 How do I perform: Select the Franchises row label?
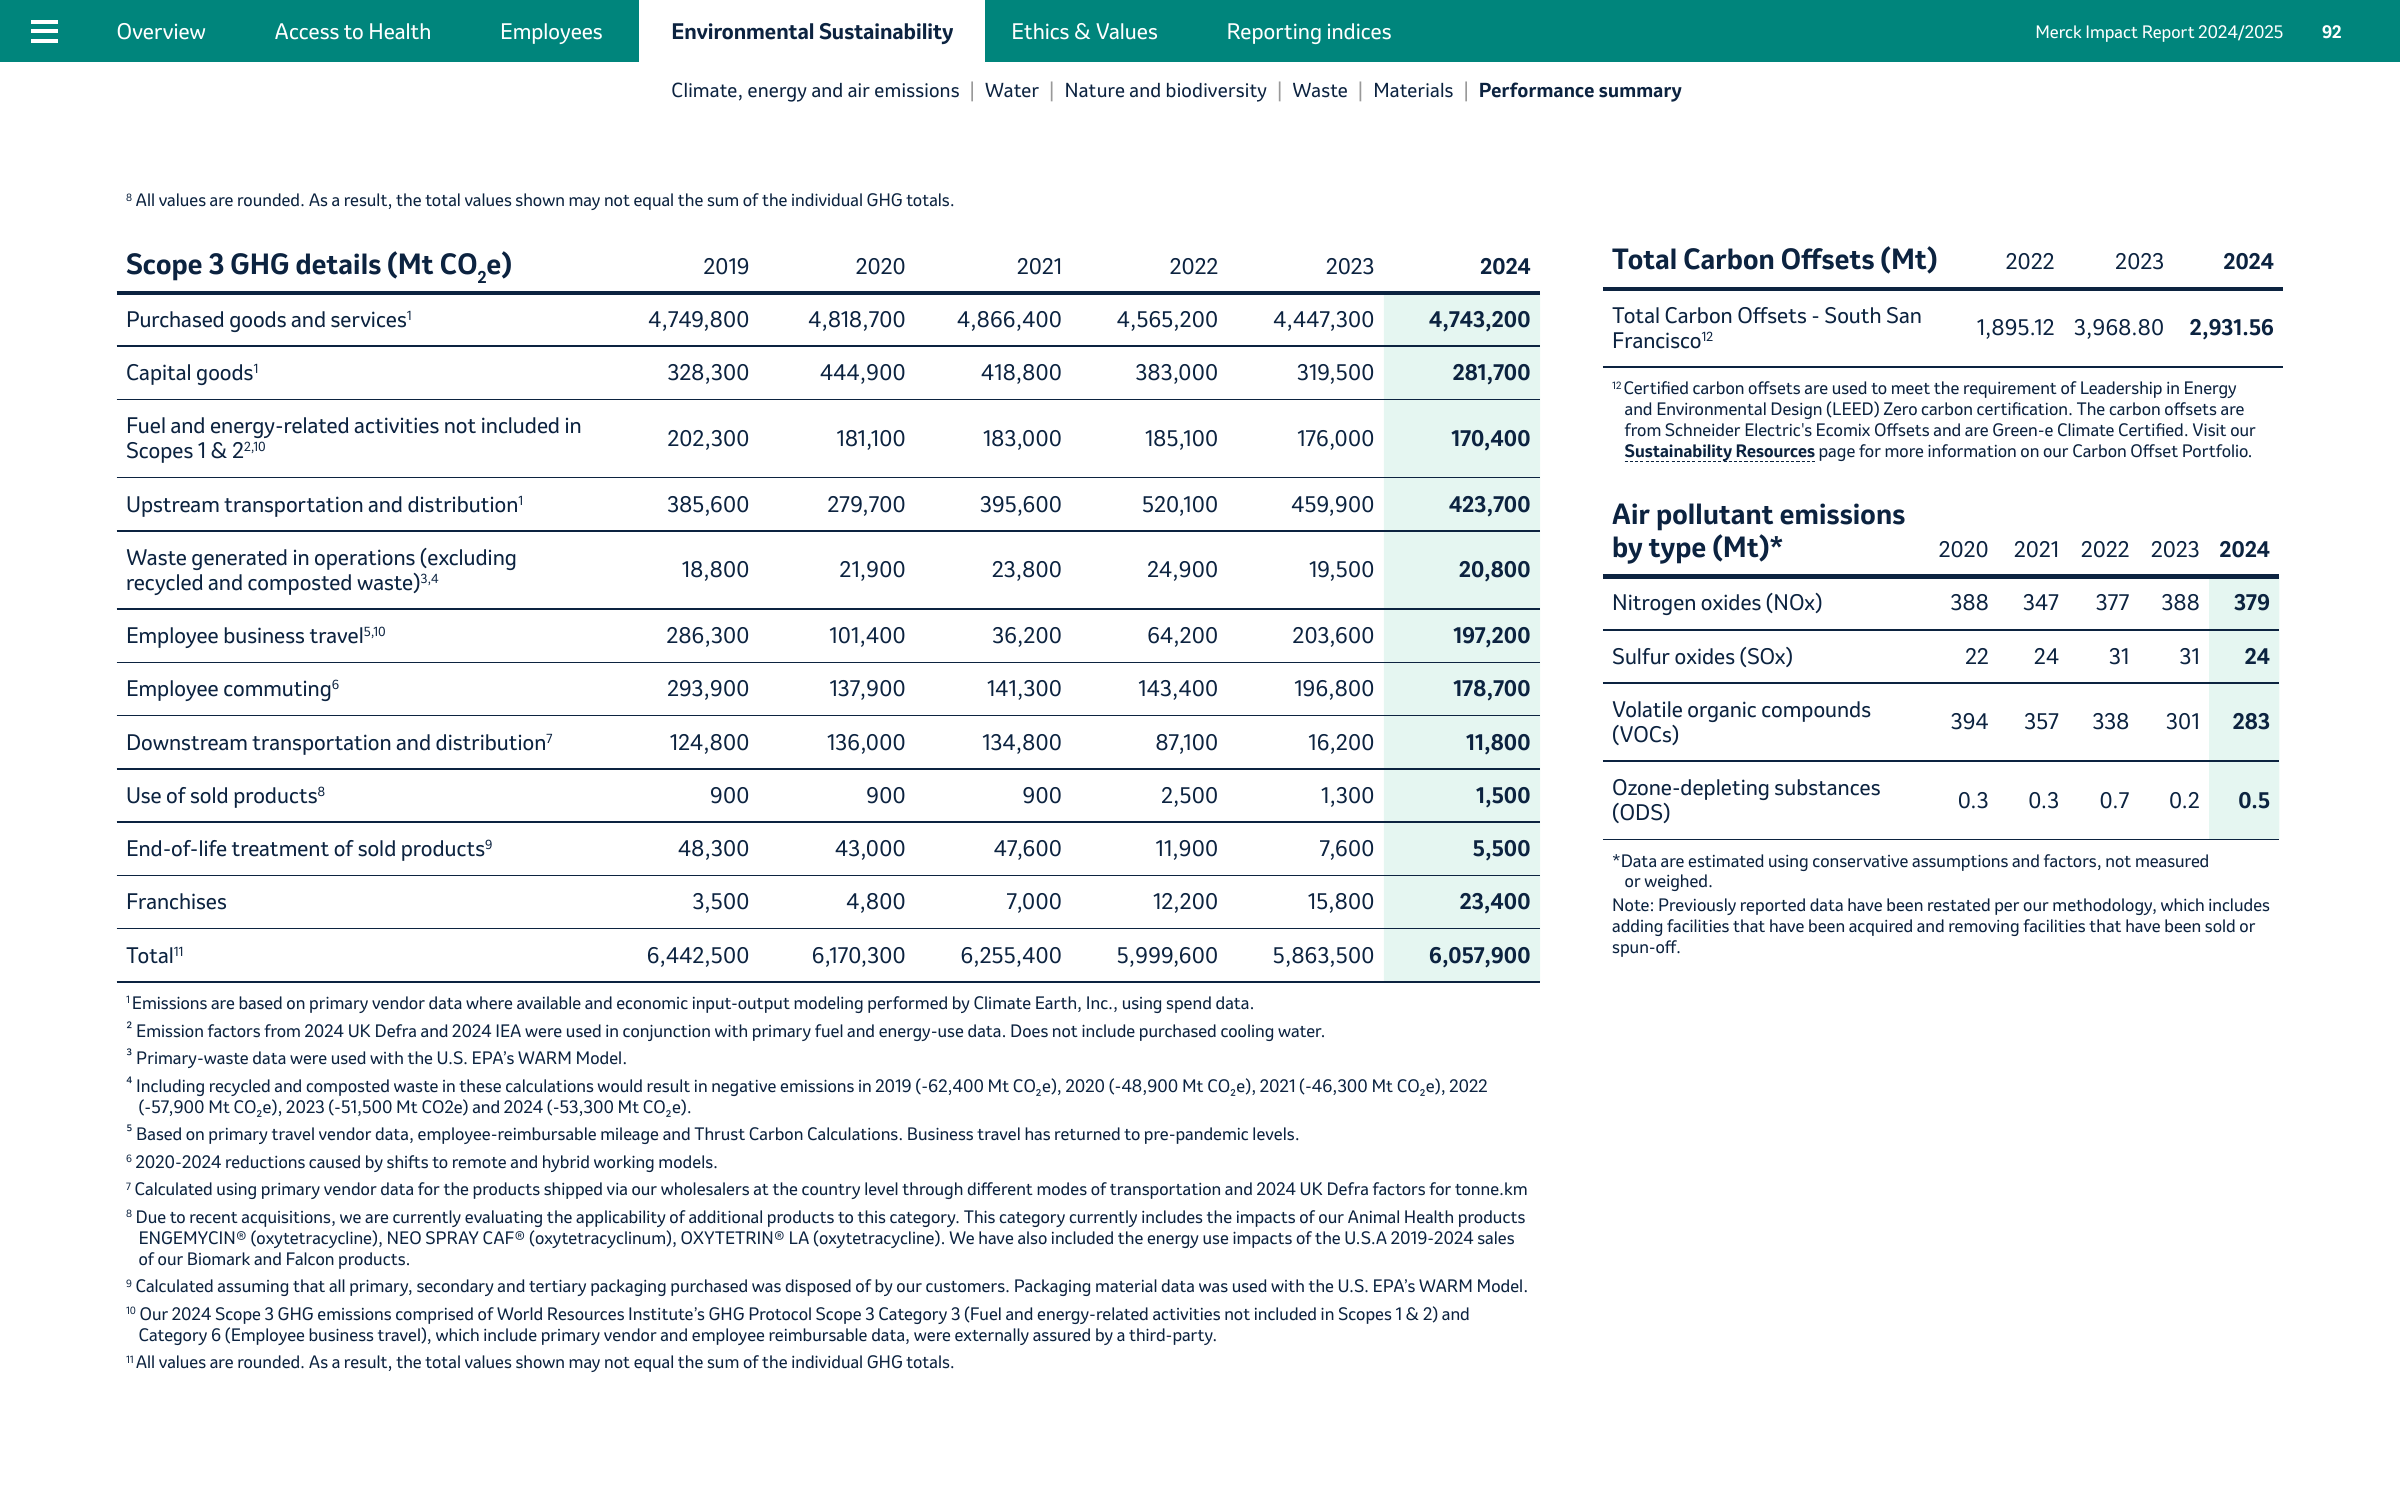pos(176,902)
